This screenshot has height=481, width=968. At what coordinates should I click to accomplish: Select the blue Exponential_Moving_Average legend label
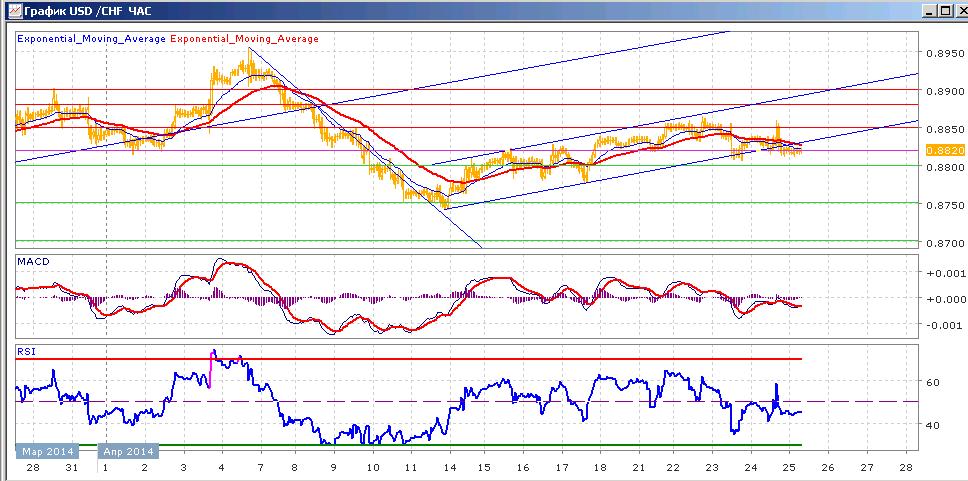(x=91, y=38)
